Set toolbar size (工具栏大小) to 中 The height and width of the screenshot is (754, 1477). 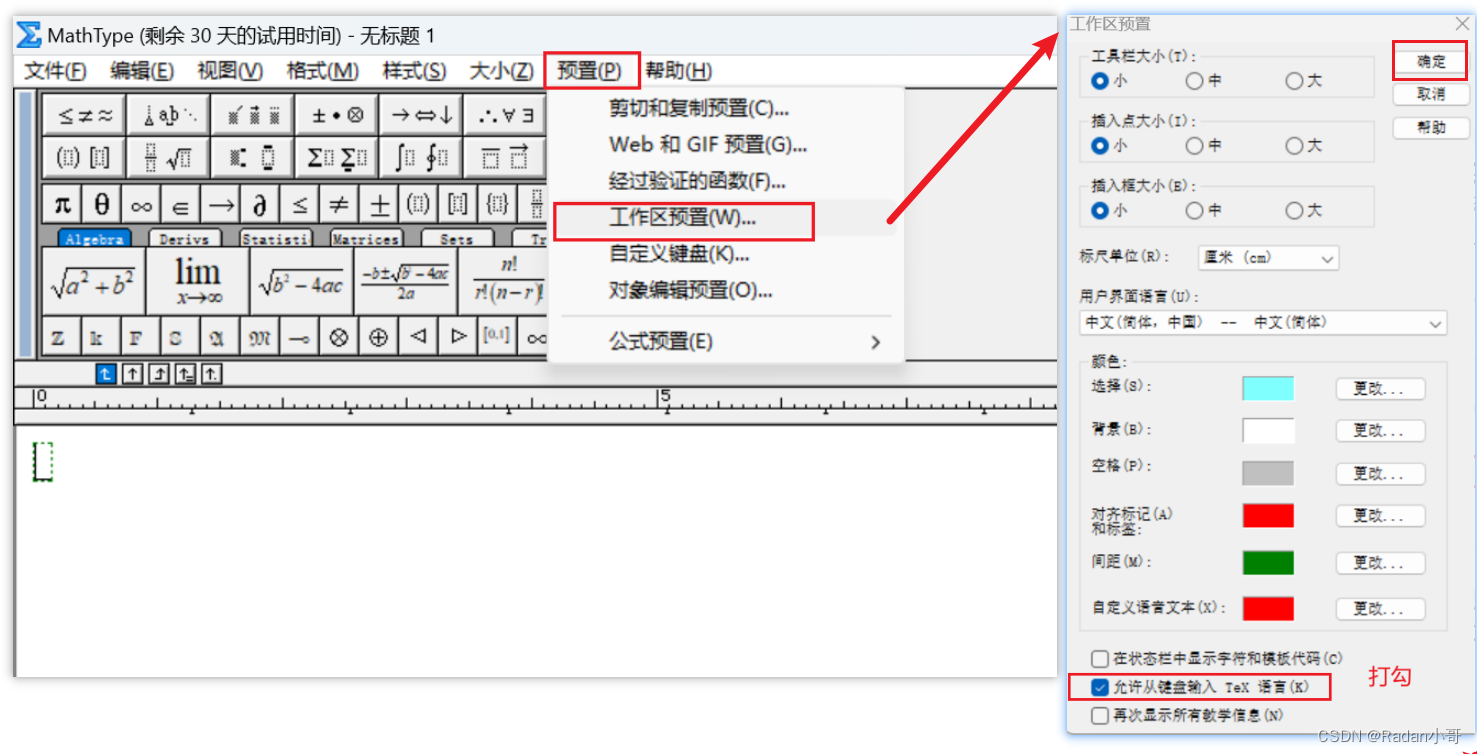coord(1204,80)
